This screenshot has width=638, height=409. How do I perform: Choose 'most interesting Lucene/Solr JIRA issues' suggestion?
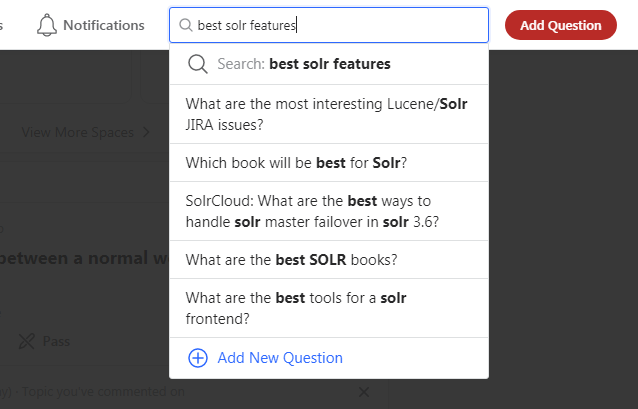coord(329,114)
